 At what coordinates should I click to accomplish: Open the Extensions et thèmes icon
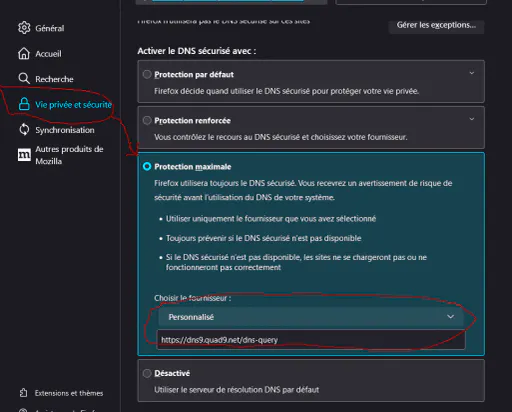(x=23, y=393)
